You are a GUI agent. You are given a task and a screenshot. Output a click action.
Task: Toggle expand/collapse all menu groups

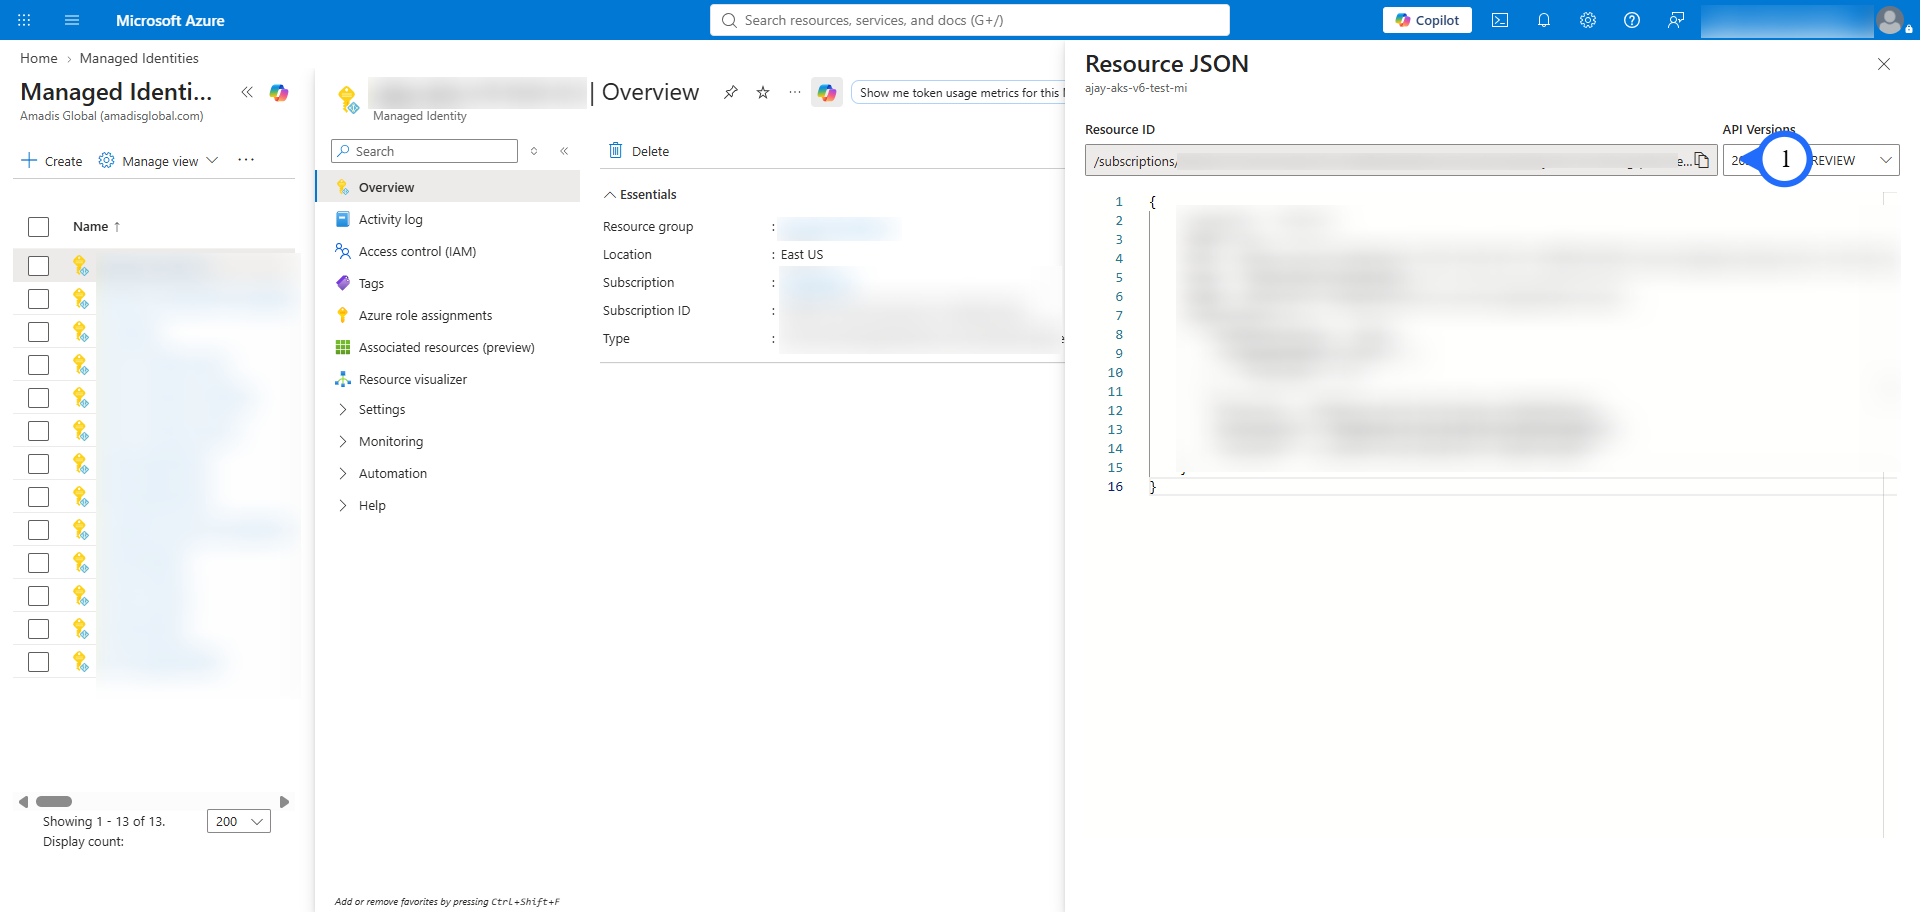coord(534,151)
